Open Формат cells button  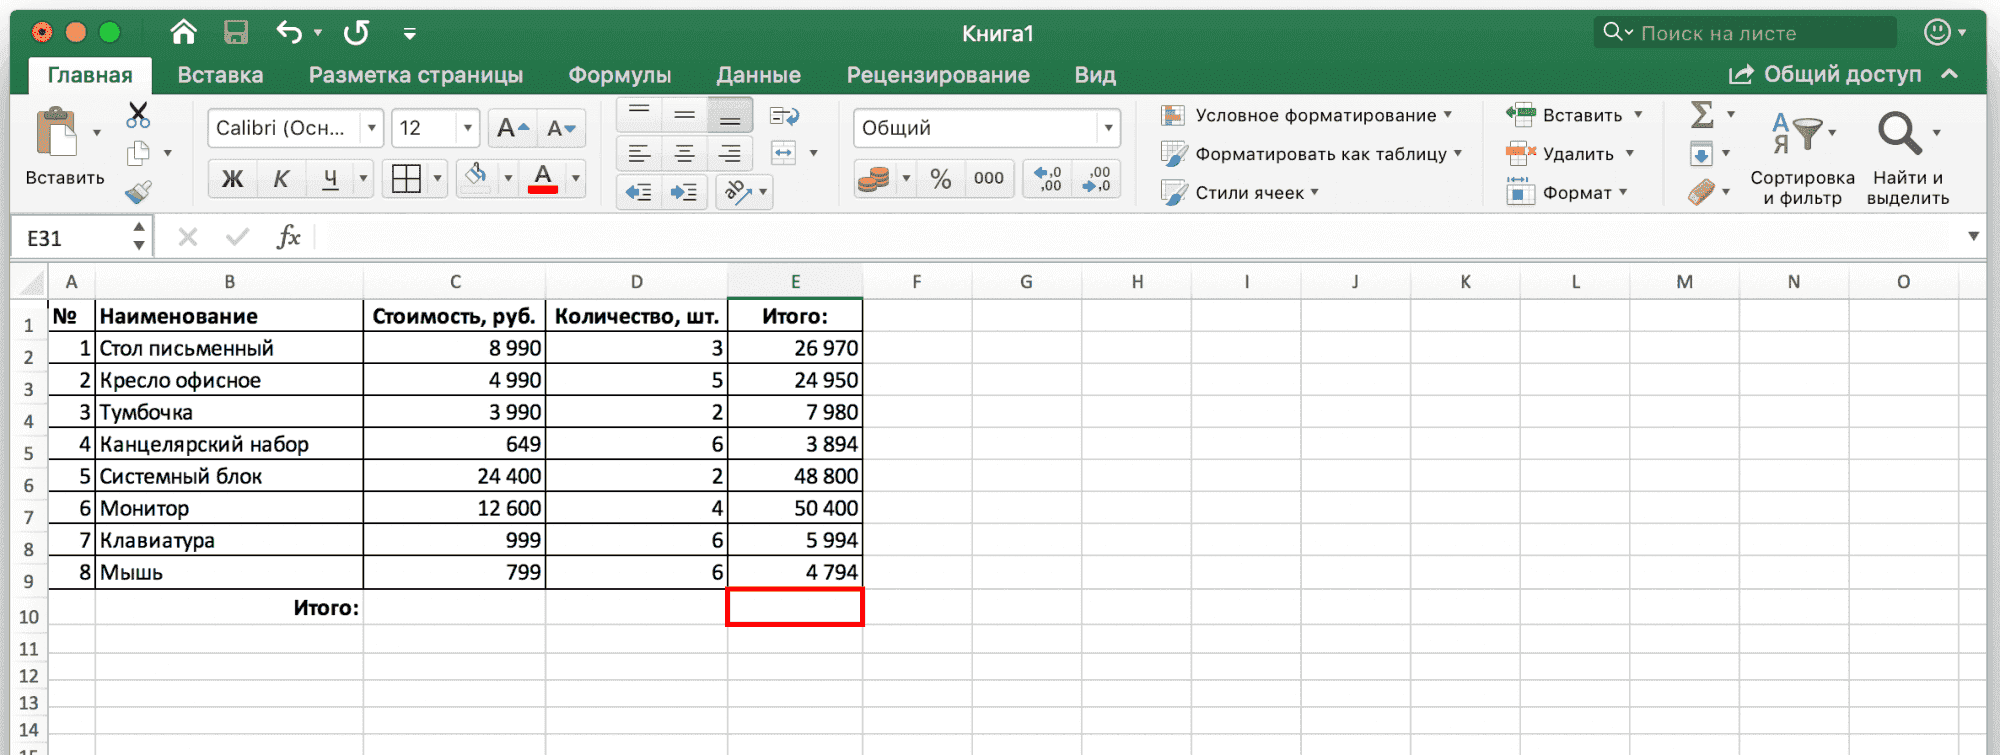(1567, 192)
